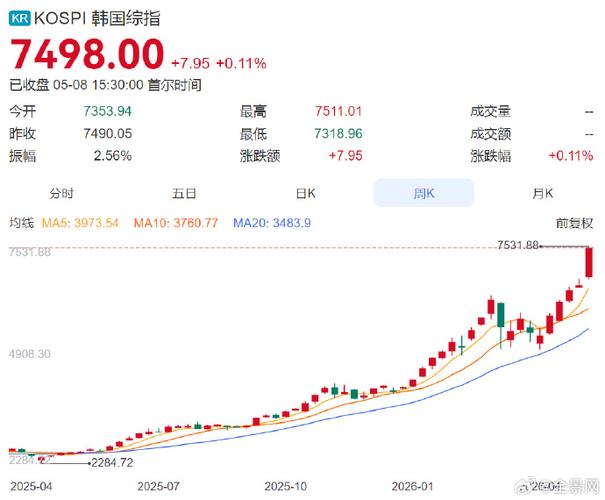
Task: Click the KOSPI 韩国综指 title
Action: click(97, 18)
